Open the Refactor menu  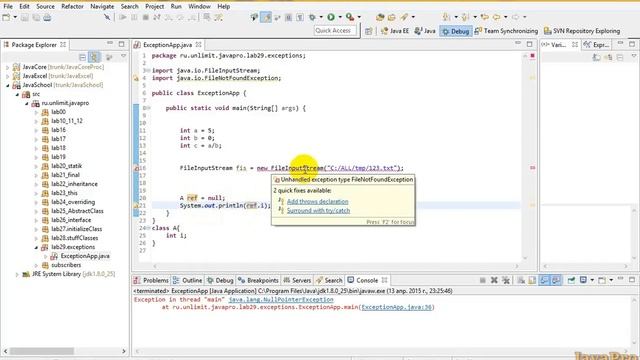[x=72, y=6]
